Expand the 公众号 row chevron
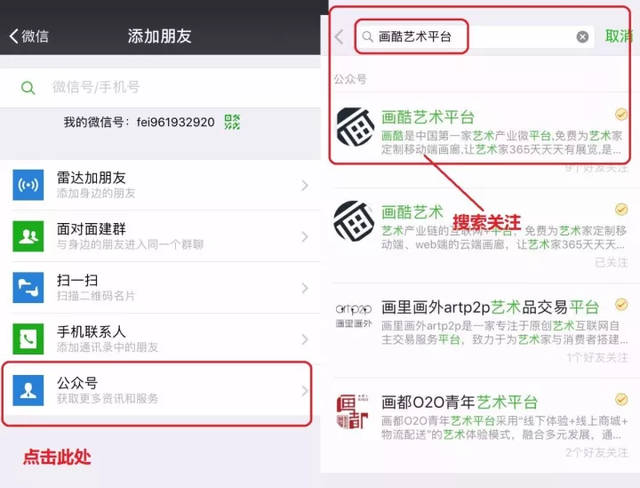Viewport: 640px width, 488px height. coord(304,390)
